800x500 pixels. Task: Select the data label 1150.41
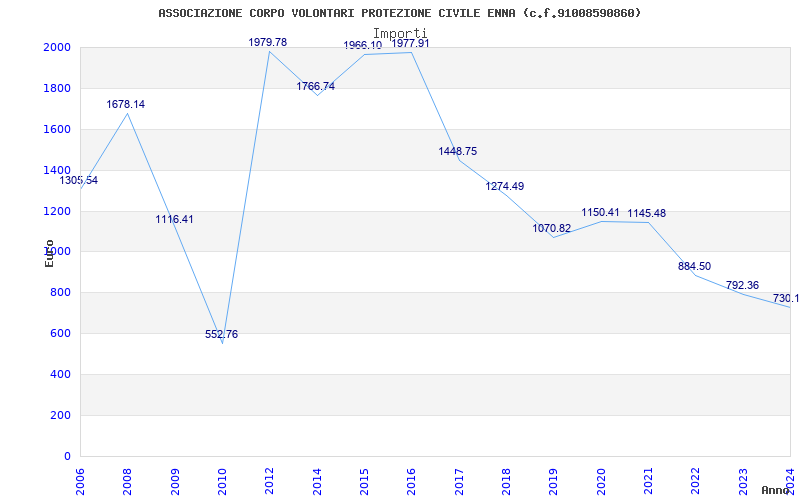click(x=601, y=212)
